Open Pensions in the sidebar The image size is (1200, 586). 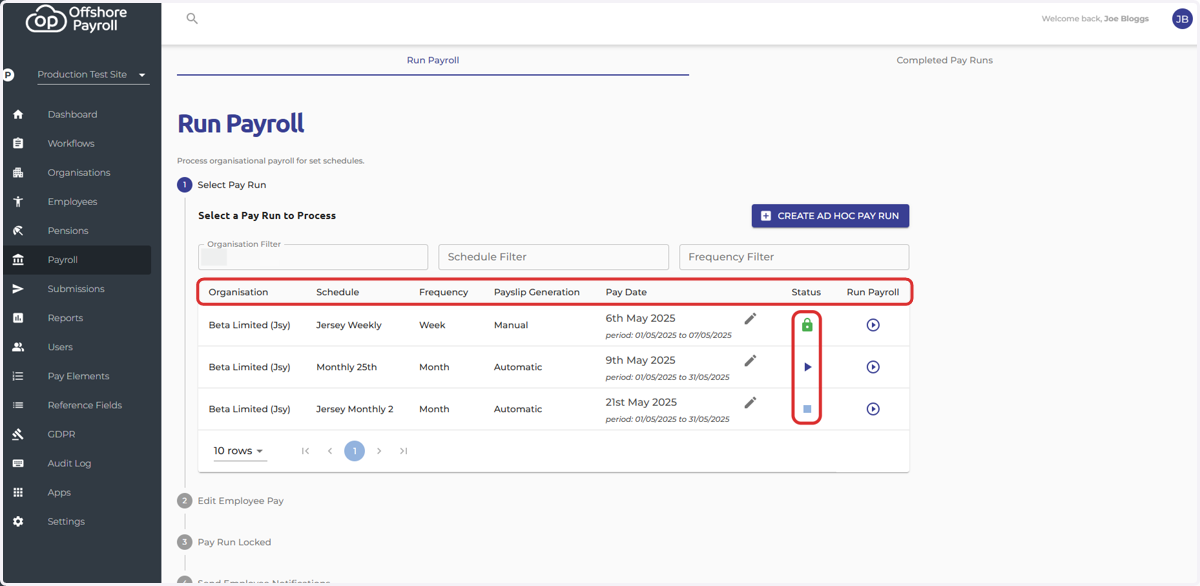coord(68,230)
